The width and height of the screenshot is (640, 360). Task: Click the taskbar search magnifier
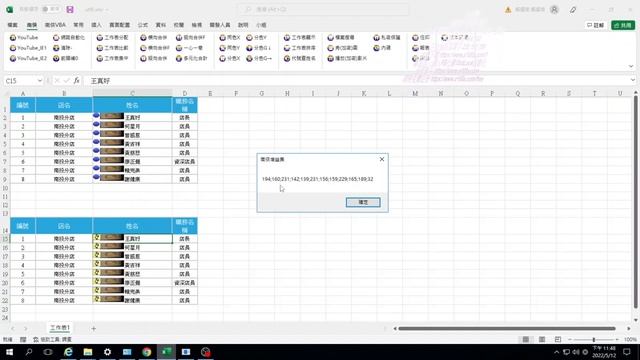pos(29,352)
